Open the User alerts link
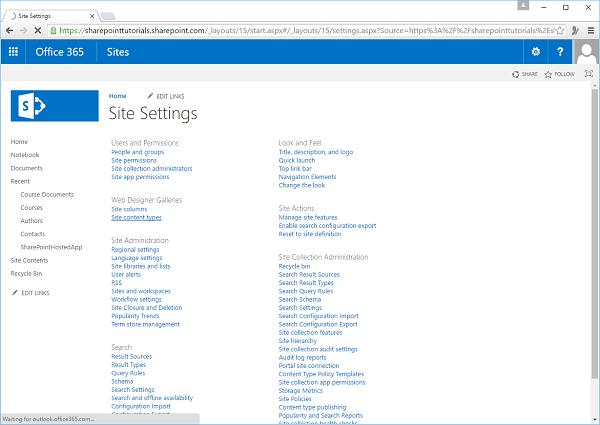The height and width of the screenshot is (425, 600). (126, 275)
